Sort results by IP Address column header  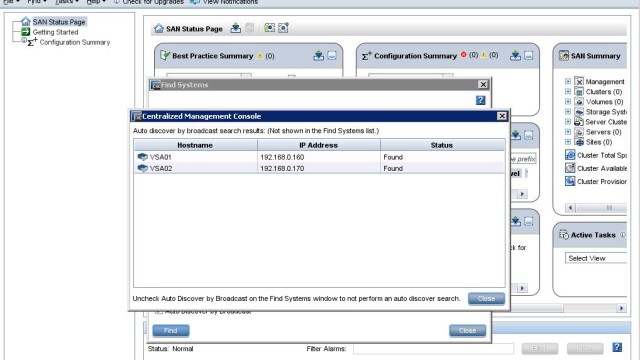pyautogui.click(x=319, y=145)
